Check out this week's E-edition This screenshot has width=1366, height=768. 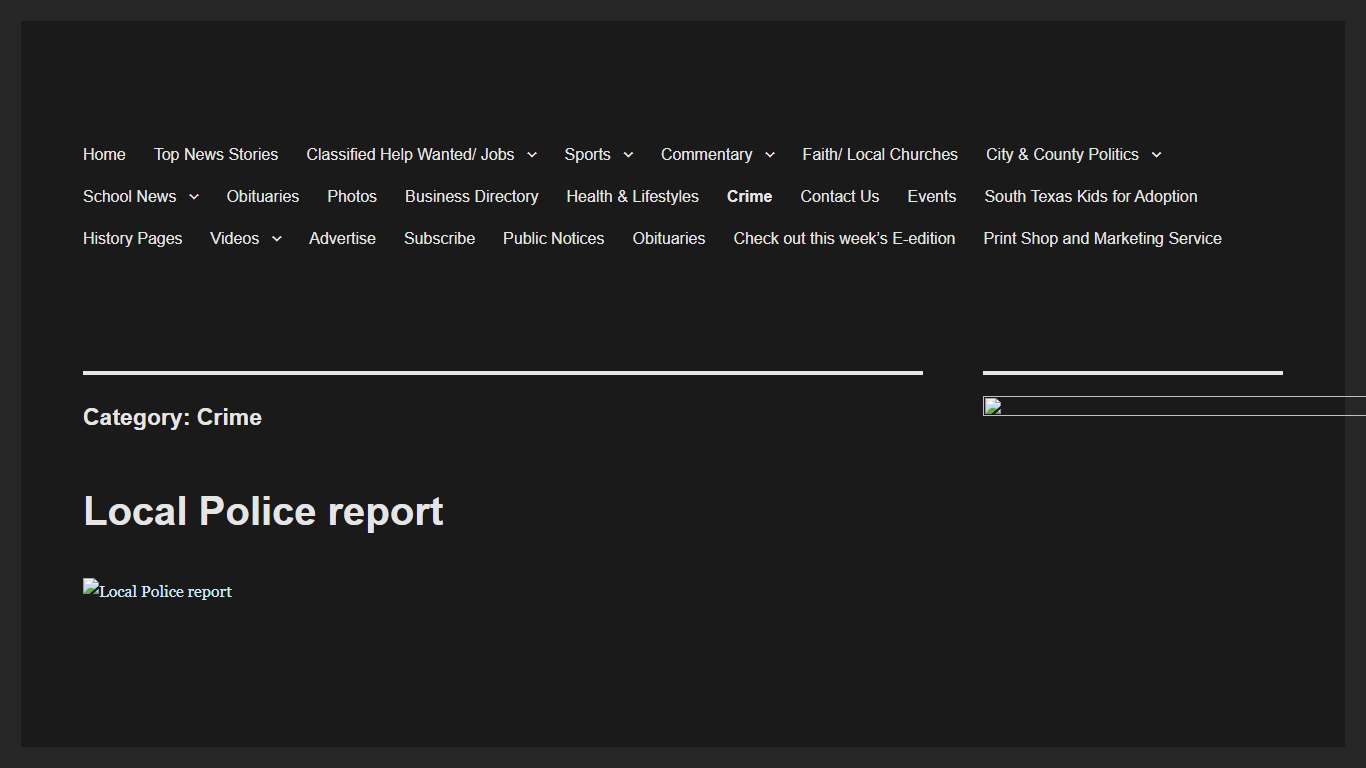pyautogui.click(x=844, y=238)
